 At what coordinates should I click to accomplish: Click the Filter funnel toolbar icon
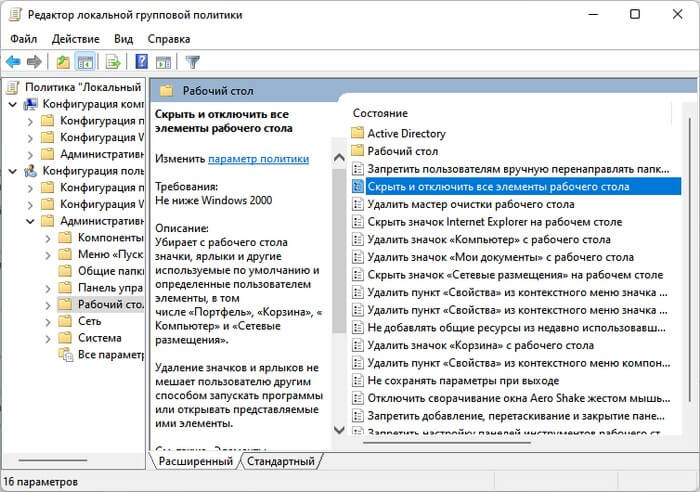click(x=192, y=62)
